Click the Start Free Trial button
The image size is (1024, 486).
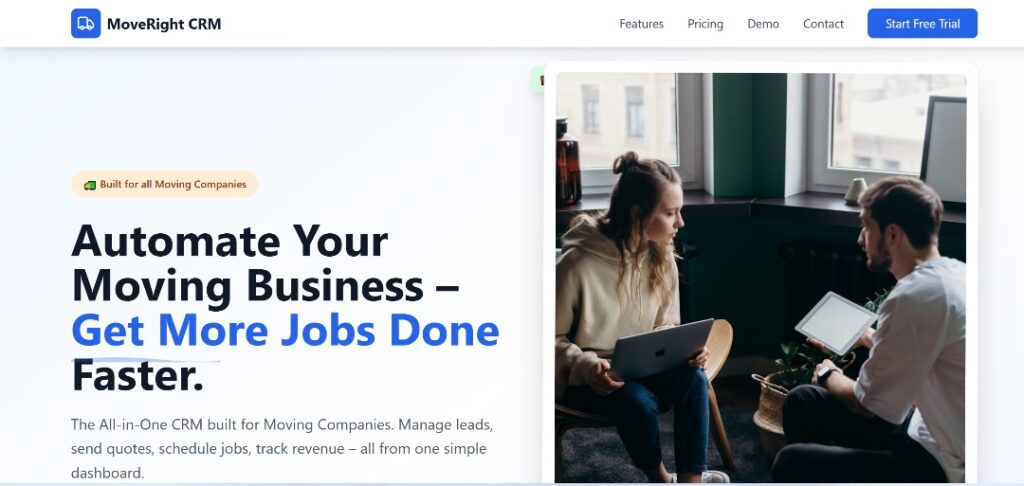pyautogui.click(x=922, y=24)
